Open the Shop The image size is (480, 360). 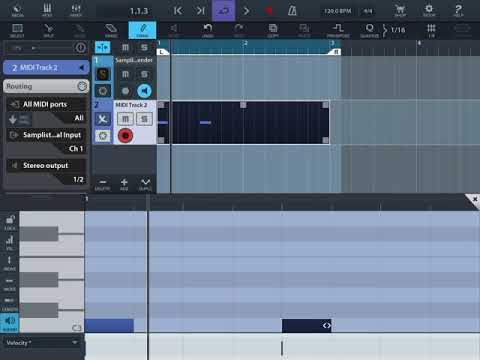click(400, 11)
